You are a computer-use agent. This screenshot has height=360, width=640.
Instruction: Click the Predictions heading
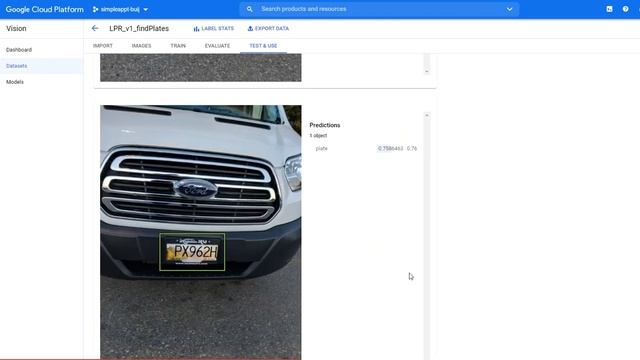(324, 125)
